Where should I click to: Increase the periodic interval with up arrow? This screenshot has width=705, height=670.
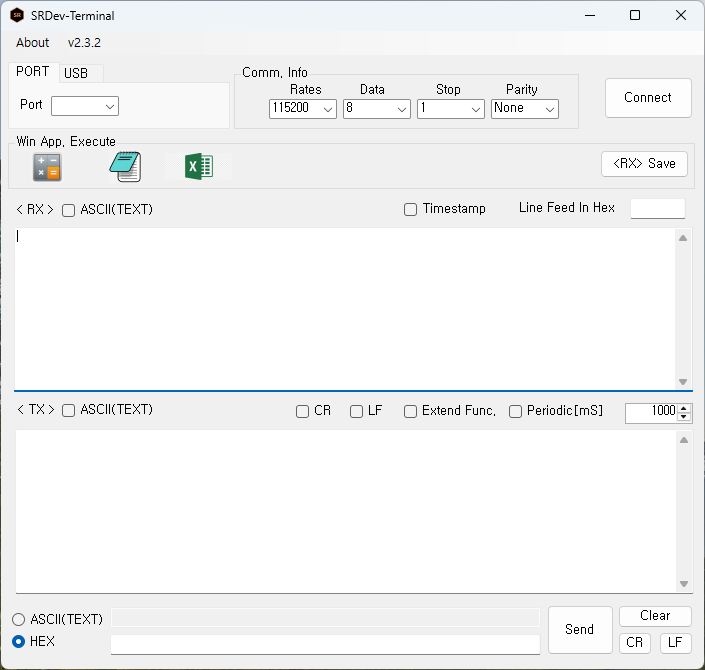[684, 409]
